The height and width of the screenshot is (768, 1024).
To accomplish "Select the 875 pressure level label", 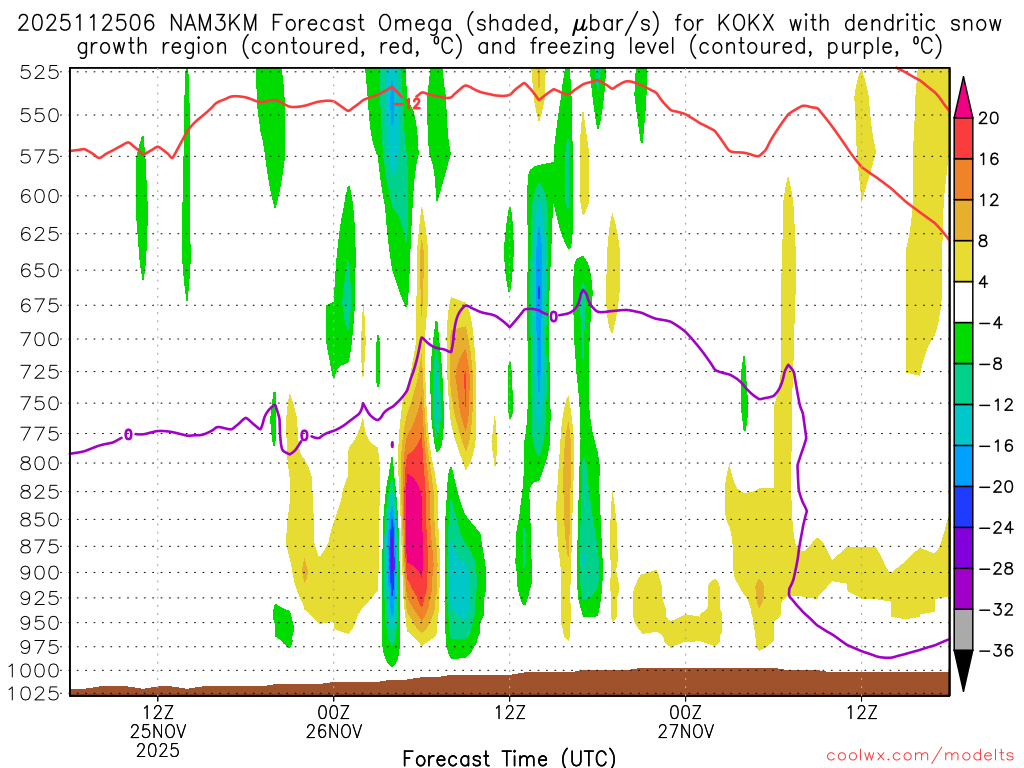I will (40, 547).
